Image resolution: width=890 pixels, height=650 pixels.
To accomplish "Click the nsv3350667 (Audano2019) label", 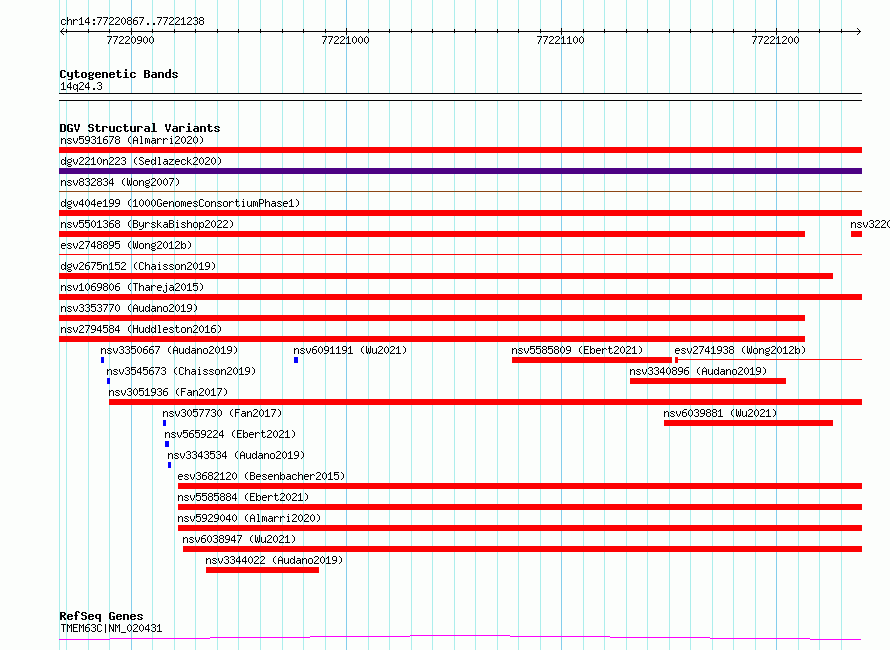I will click(169, 350).
